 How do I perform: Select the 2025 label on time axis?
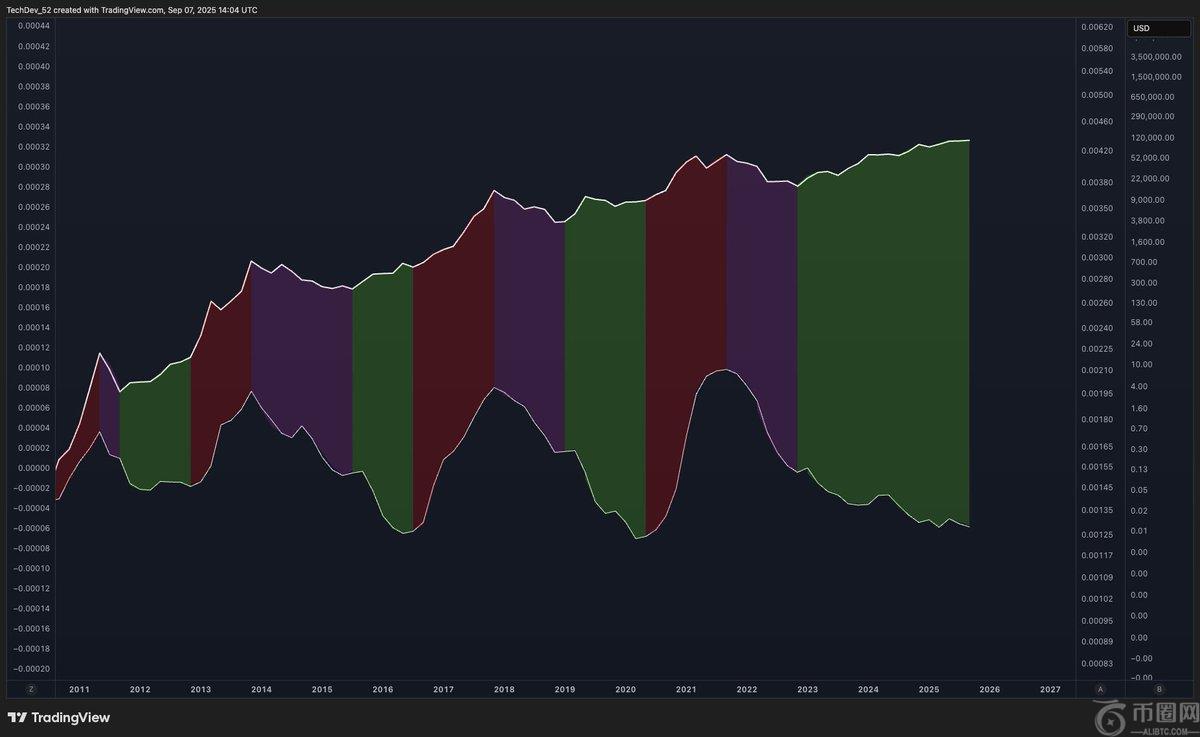929,689
